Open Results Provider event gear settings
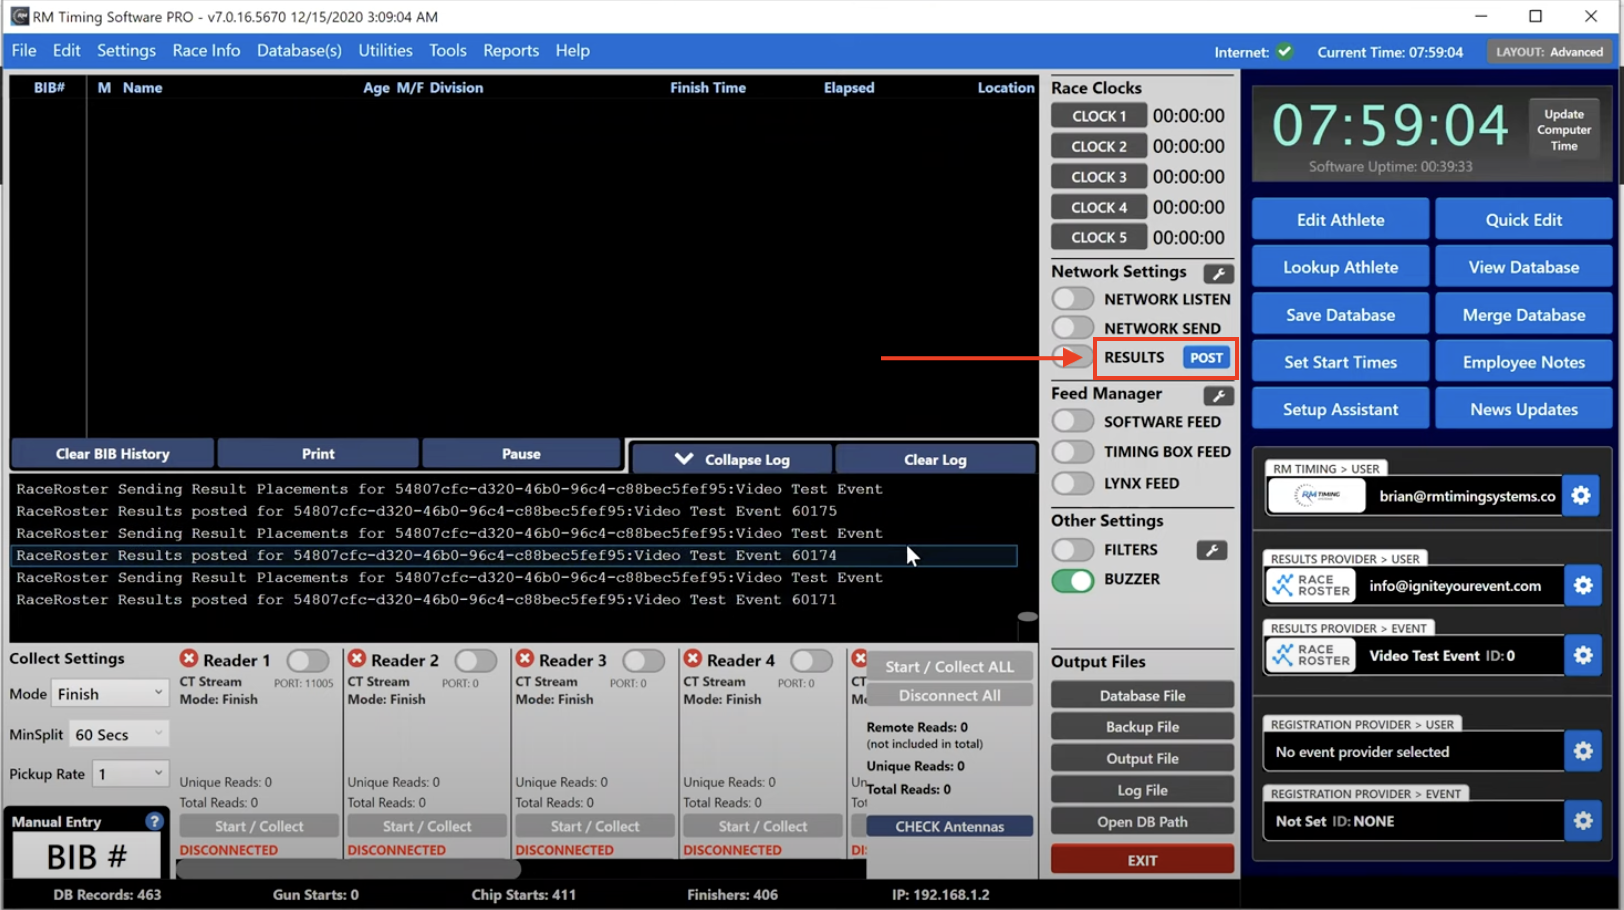 [x=1582, y=656]
